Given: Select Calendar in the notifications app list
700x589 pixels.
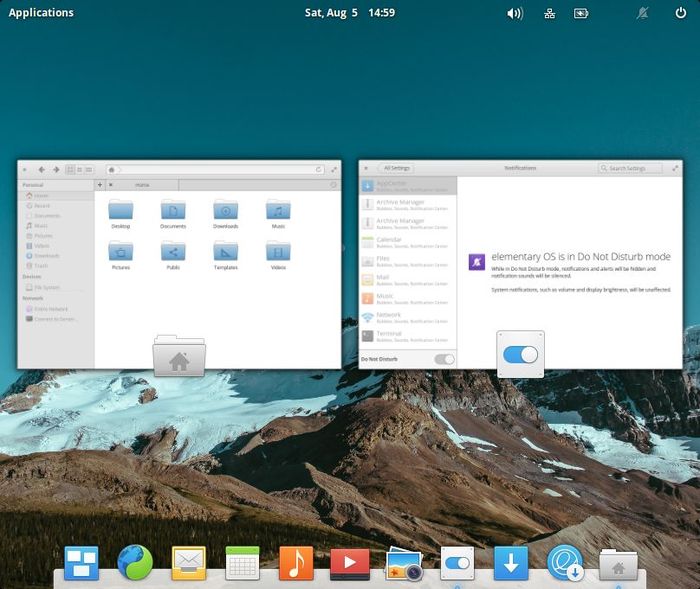Looking at the screenshot, I should point(407,241).
